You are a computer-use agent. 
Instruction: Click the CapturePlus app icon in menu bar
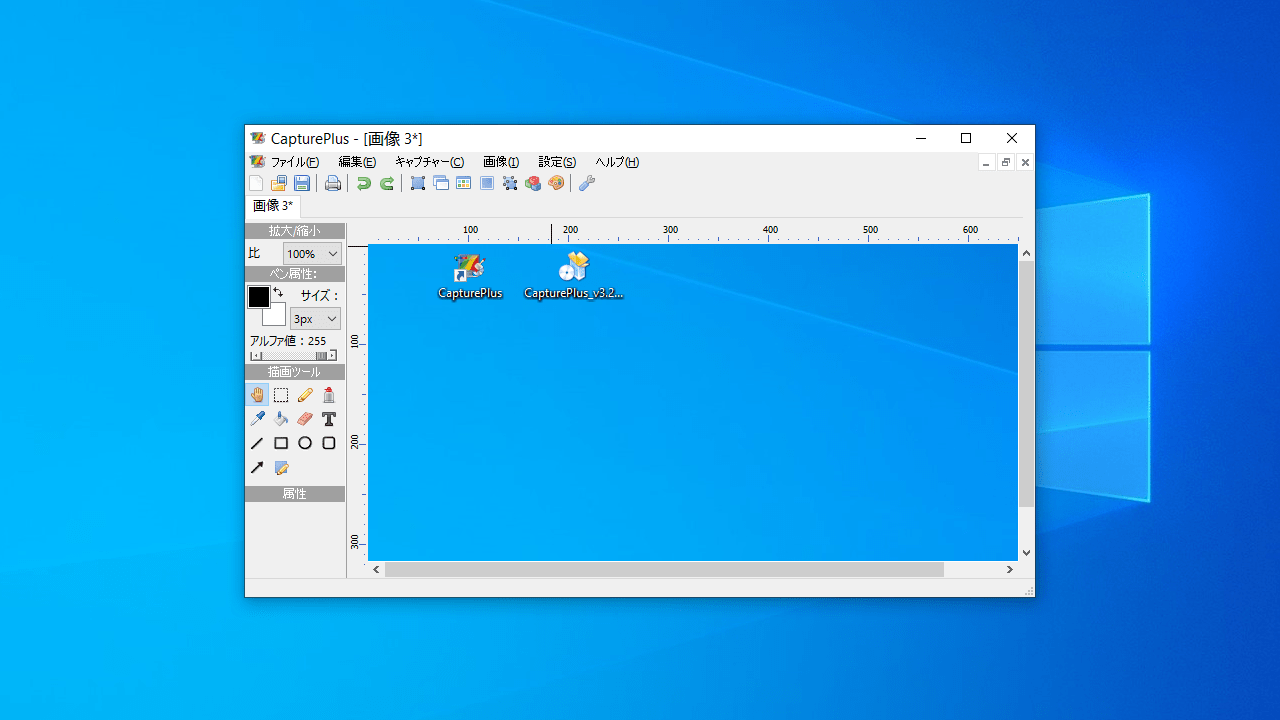257,162
